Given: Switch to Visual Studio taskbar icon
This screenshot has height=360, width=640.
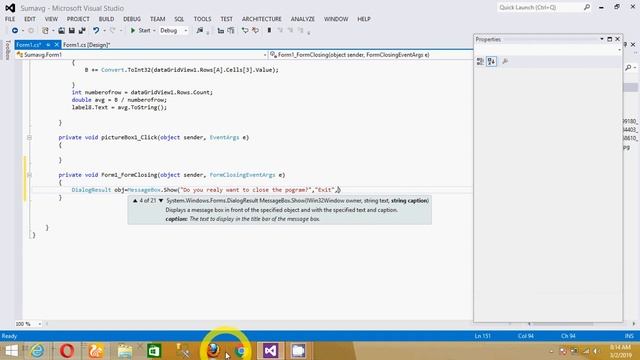Looking at the screenshot, I should (270, 351).
